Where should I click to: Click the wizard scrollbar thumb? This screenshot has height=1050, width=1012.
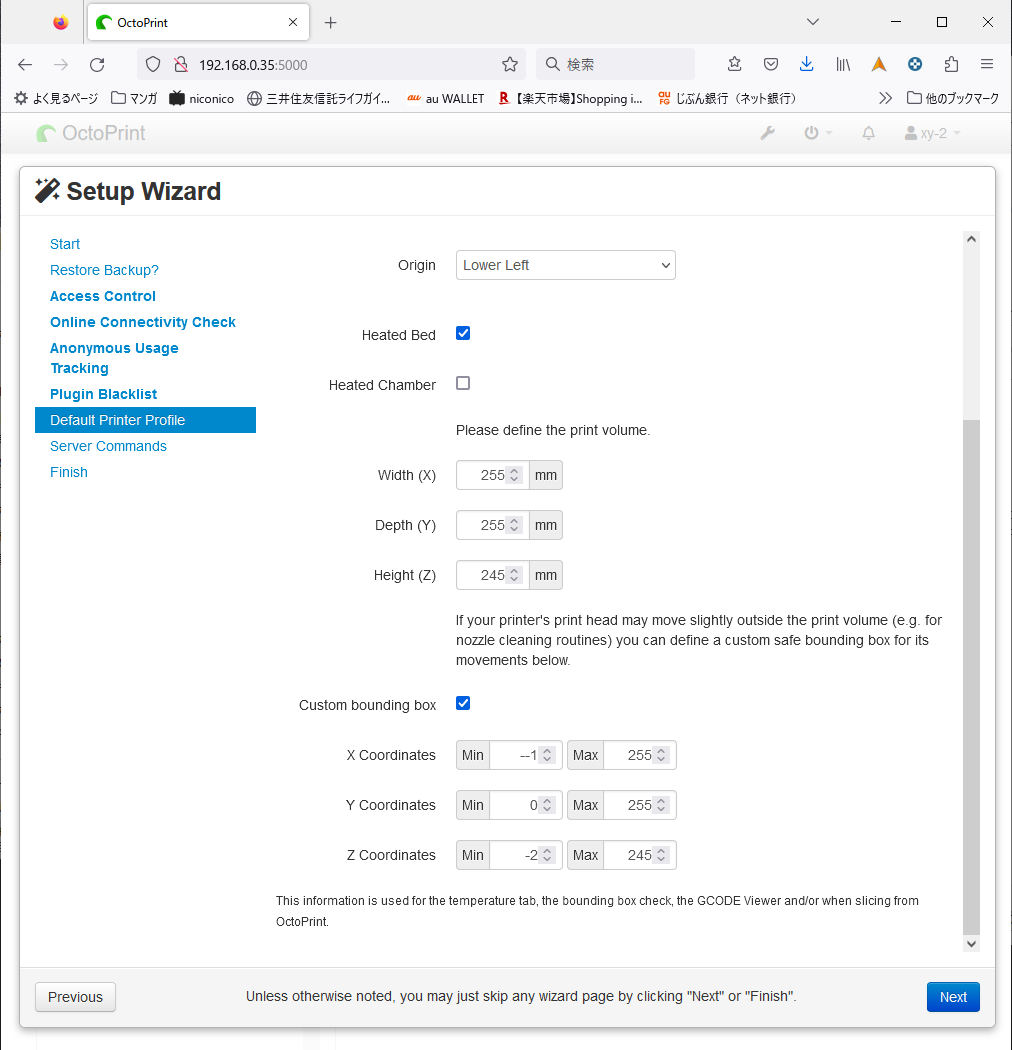(x=971, y=676)
